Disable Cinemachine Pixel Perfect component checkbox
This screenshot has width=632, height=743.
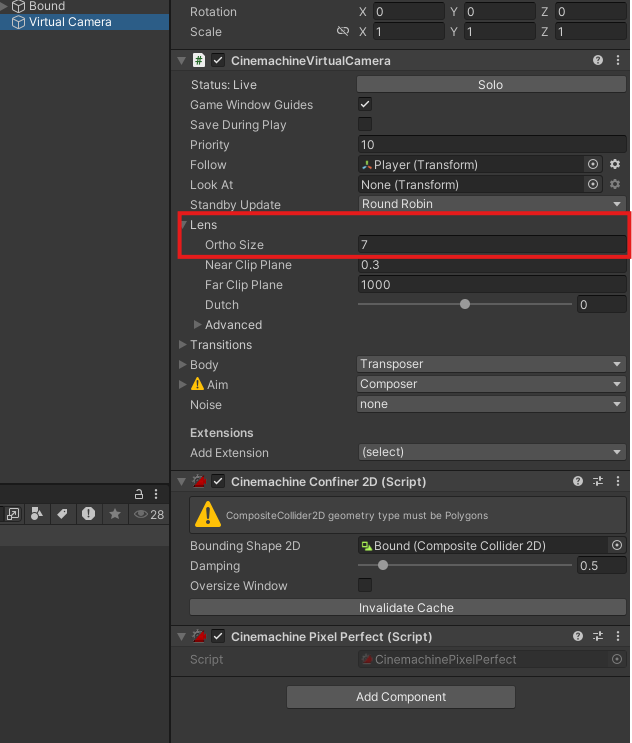pyautogui.click(x=218, y=636)
